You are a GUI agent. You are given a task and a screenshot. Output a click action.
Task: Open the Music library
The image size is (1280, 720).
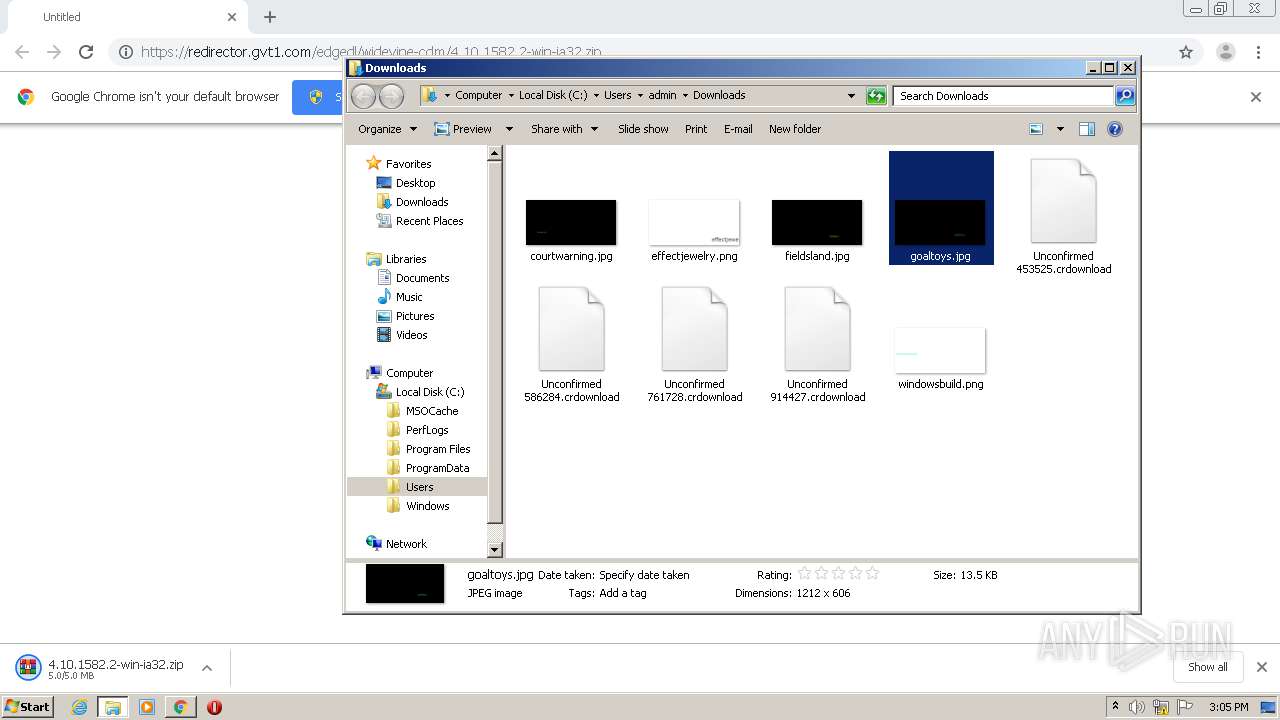click(x=400, y=297)
